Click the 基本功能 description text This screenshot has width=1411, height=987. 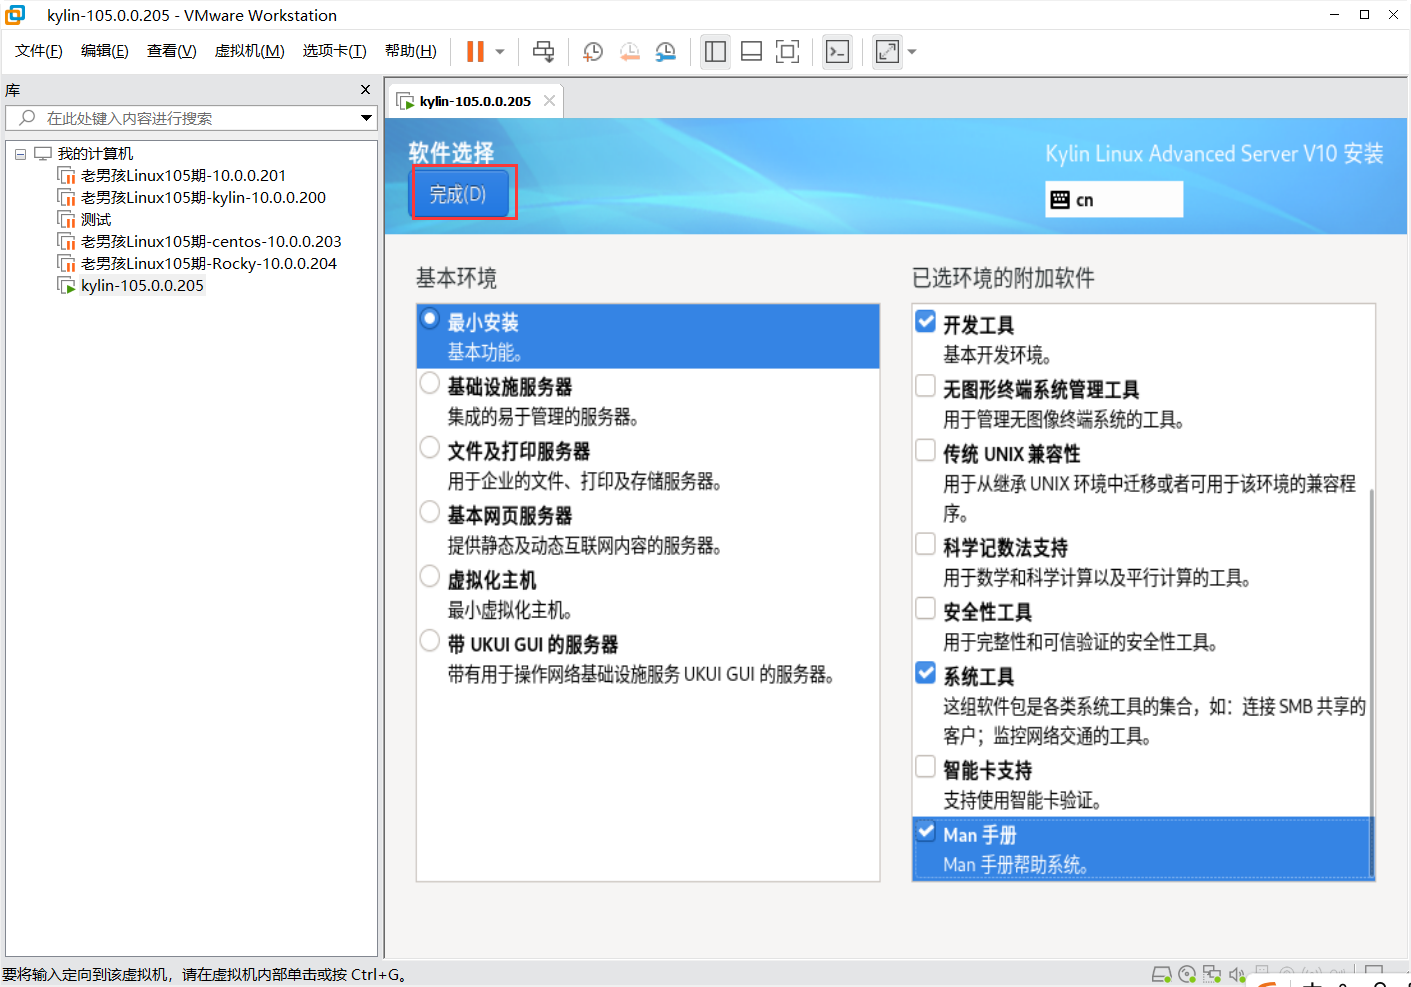click(x=485, y=352)
